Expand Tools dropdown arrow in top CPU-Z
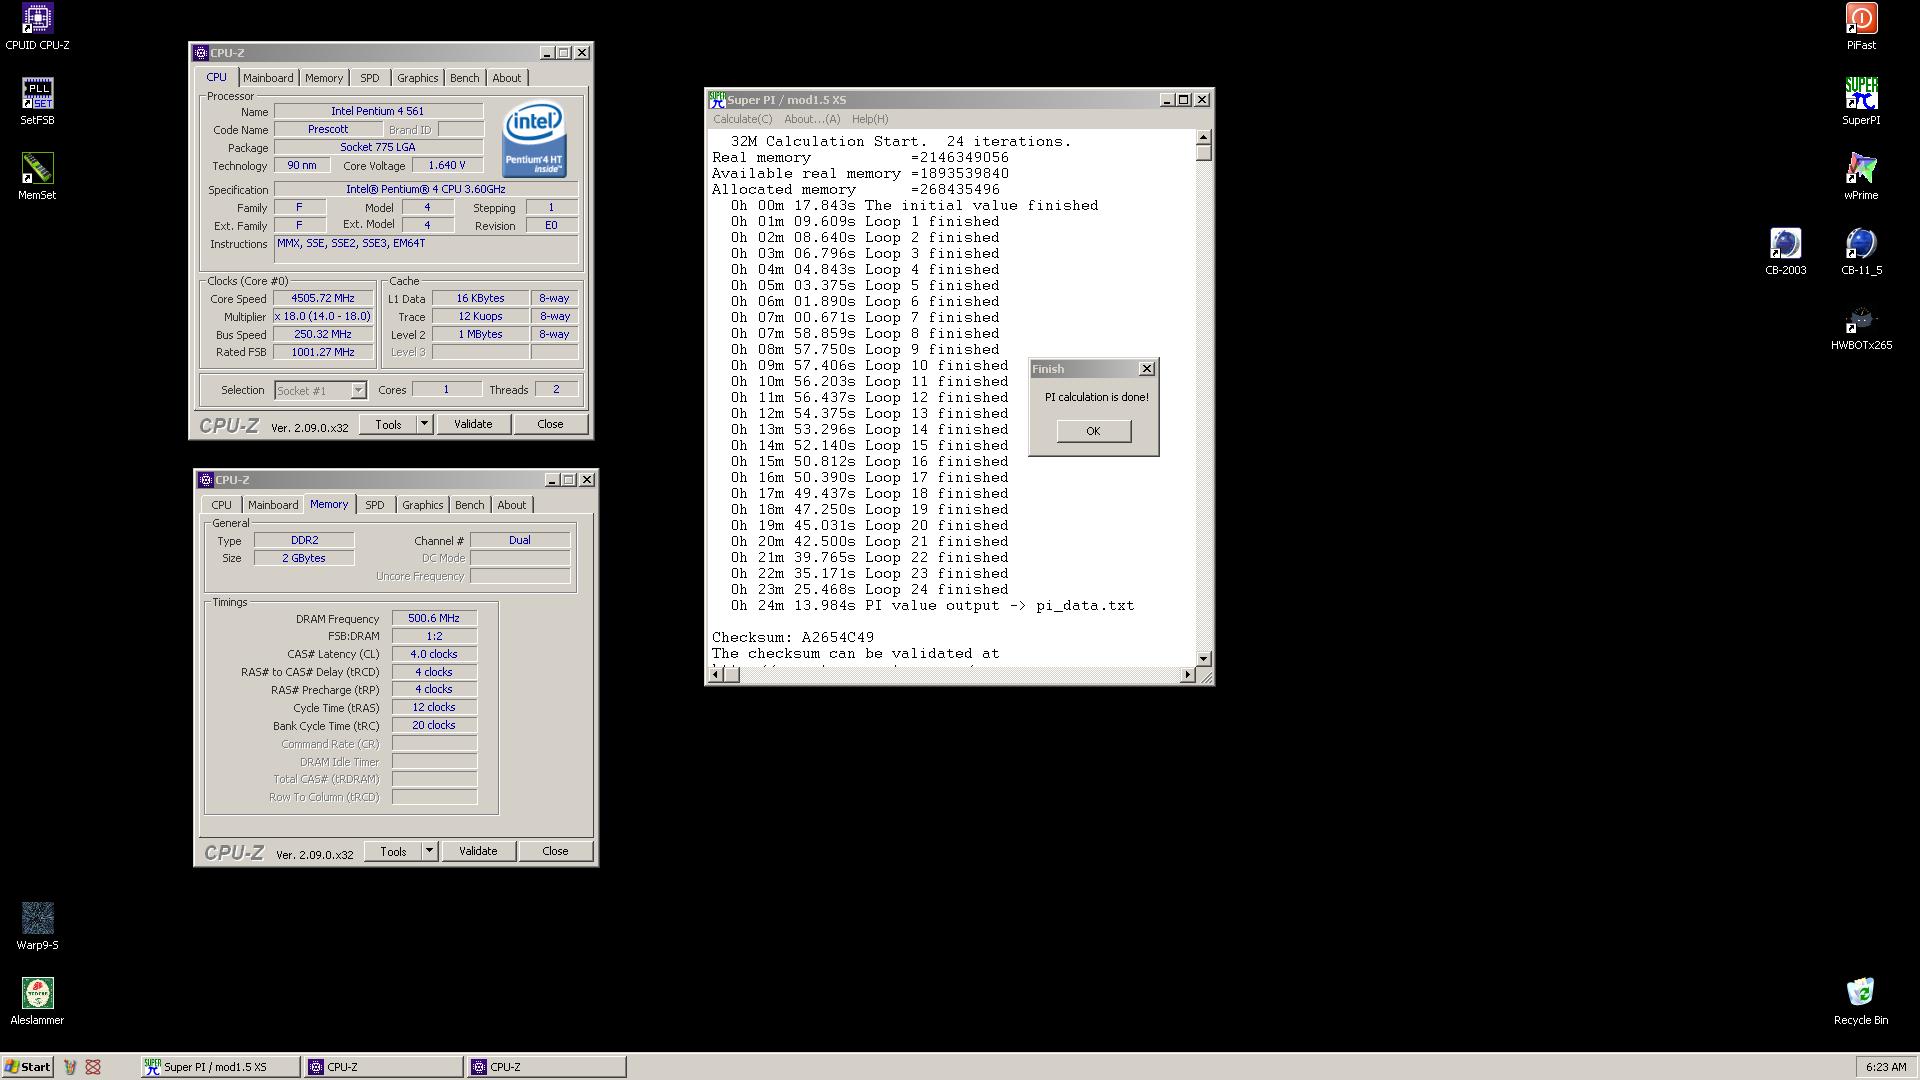The height and width of the screenshot is (1080, 1920). point(424,424)
